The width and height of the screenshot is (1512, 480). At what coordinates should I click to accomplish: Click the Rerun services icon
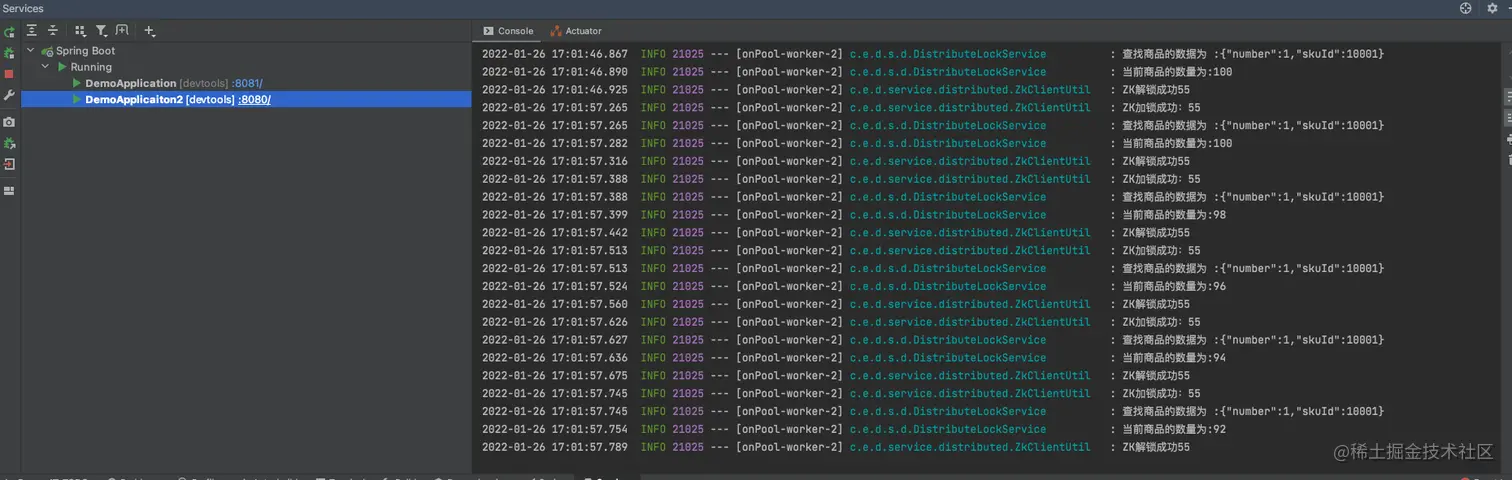click(x=9, y=32)
